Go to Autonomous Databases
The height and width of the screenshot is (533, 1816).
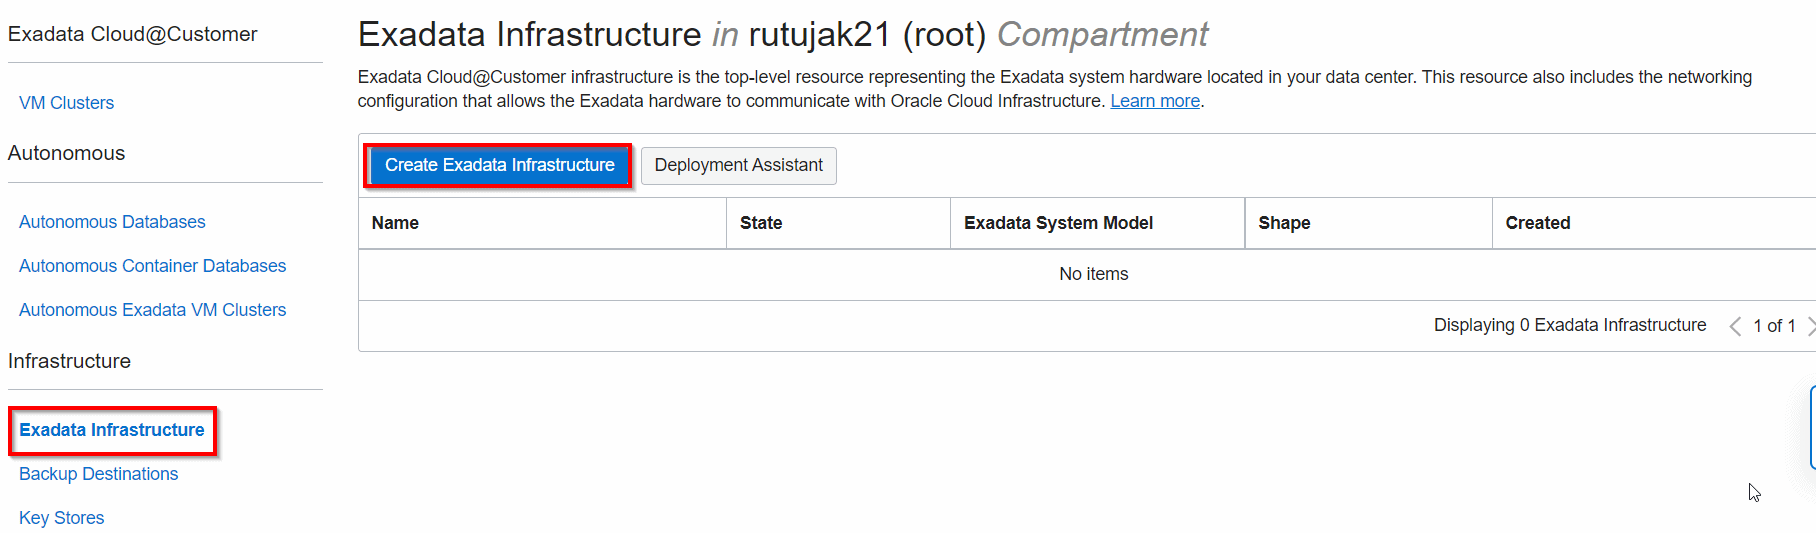coord(112,222)
